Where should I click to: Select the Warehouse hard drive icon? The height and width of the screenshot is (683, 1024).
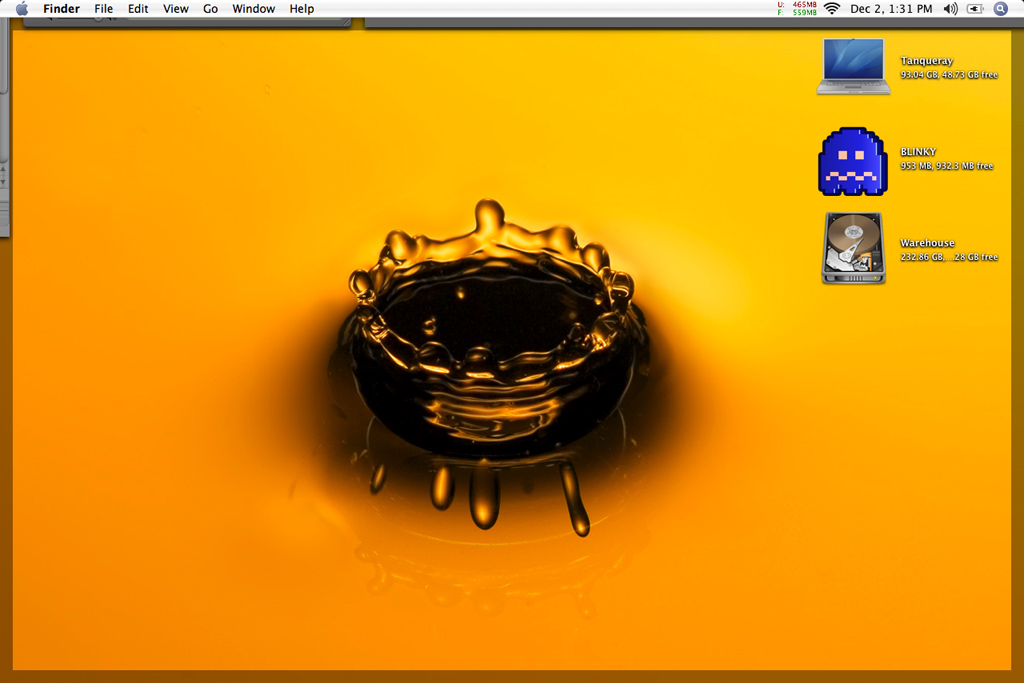point(854,248)
